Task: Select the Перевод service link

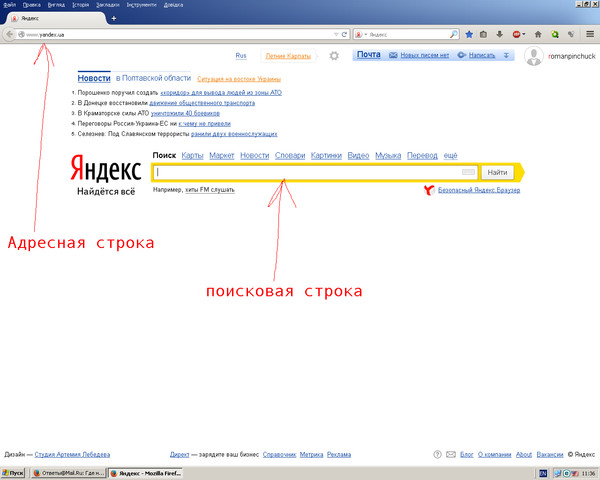Action: pyautogui.click(x=422, y=155)
